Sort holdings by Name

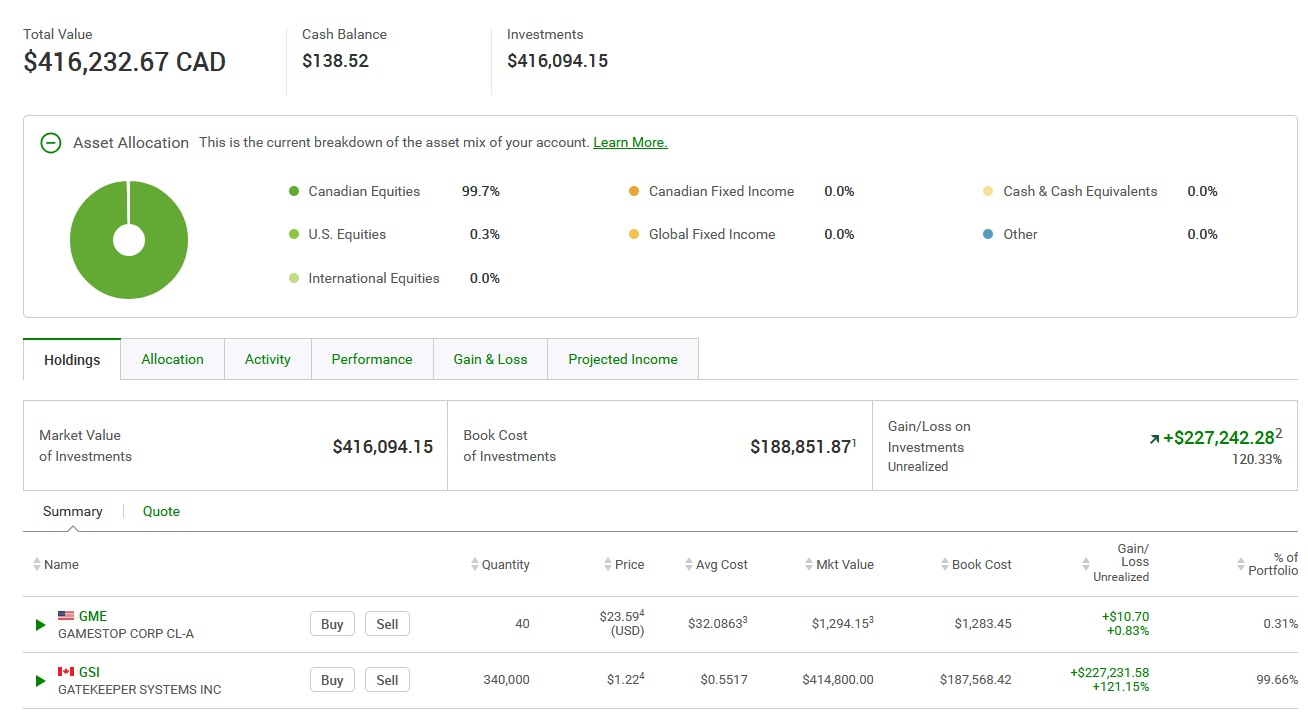coord(56,565)
